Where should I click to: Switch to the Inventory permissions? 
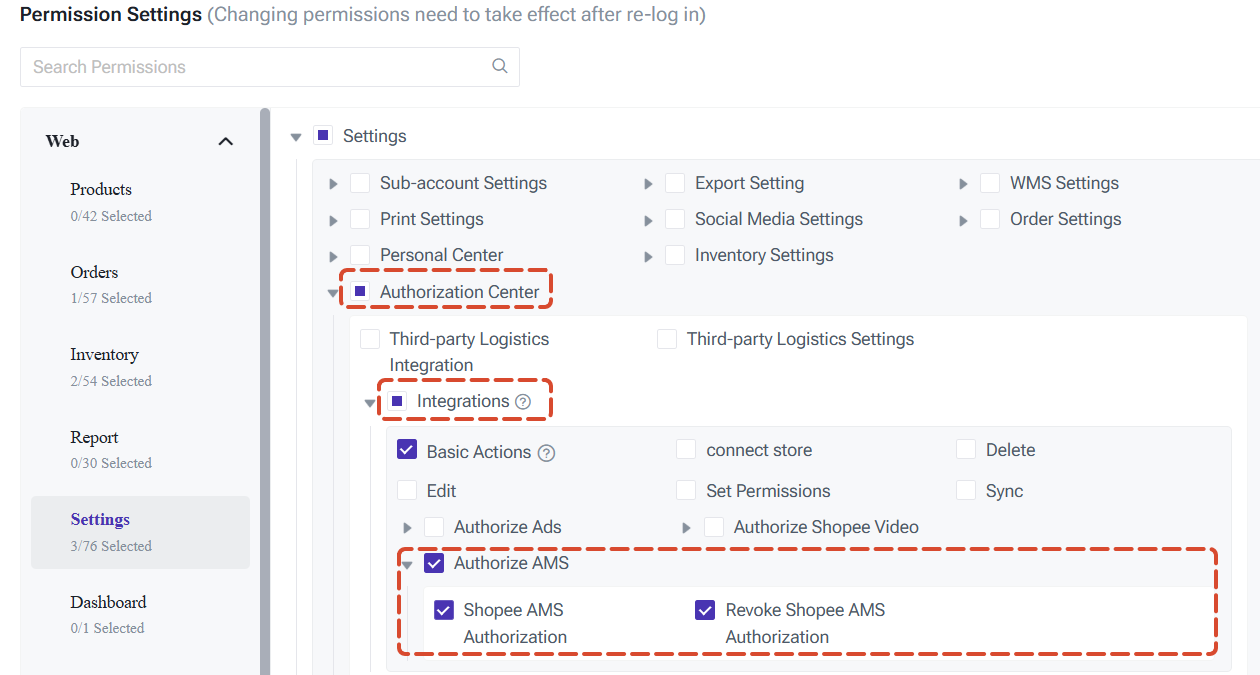(x=111, y=367)
